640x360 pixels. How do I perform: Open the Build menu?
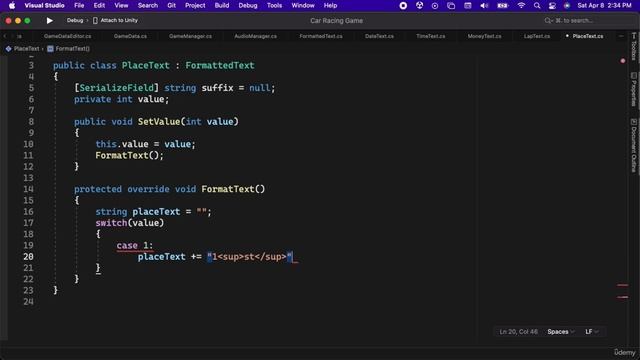pos(222,6)
